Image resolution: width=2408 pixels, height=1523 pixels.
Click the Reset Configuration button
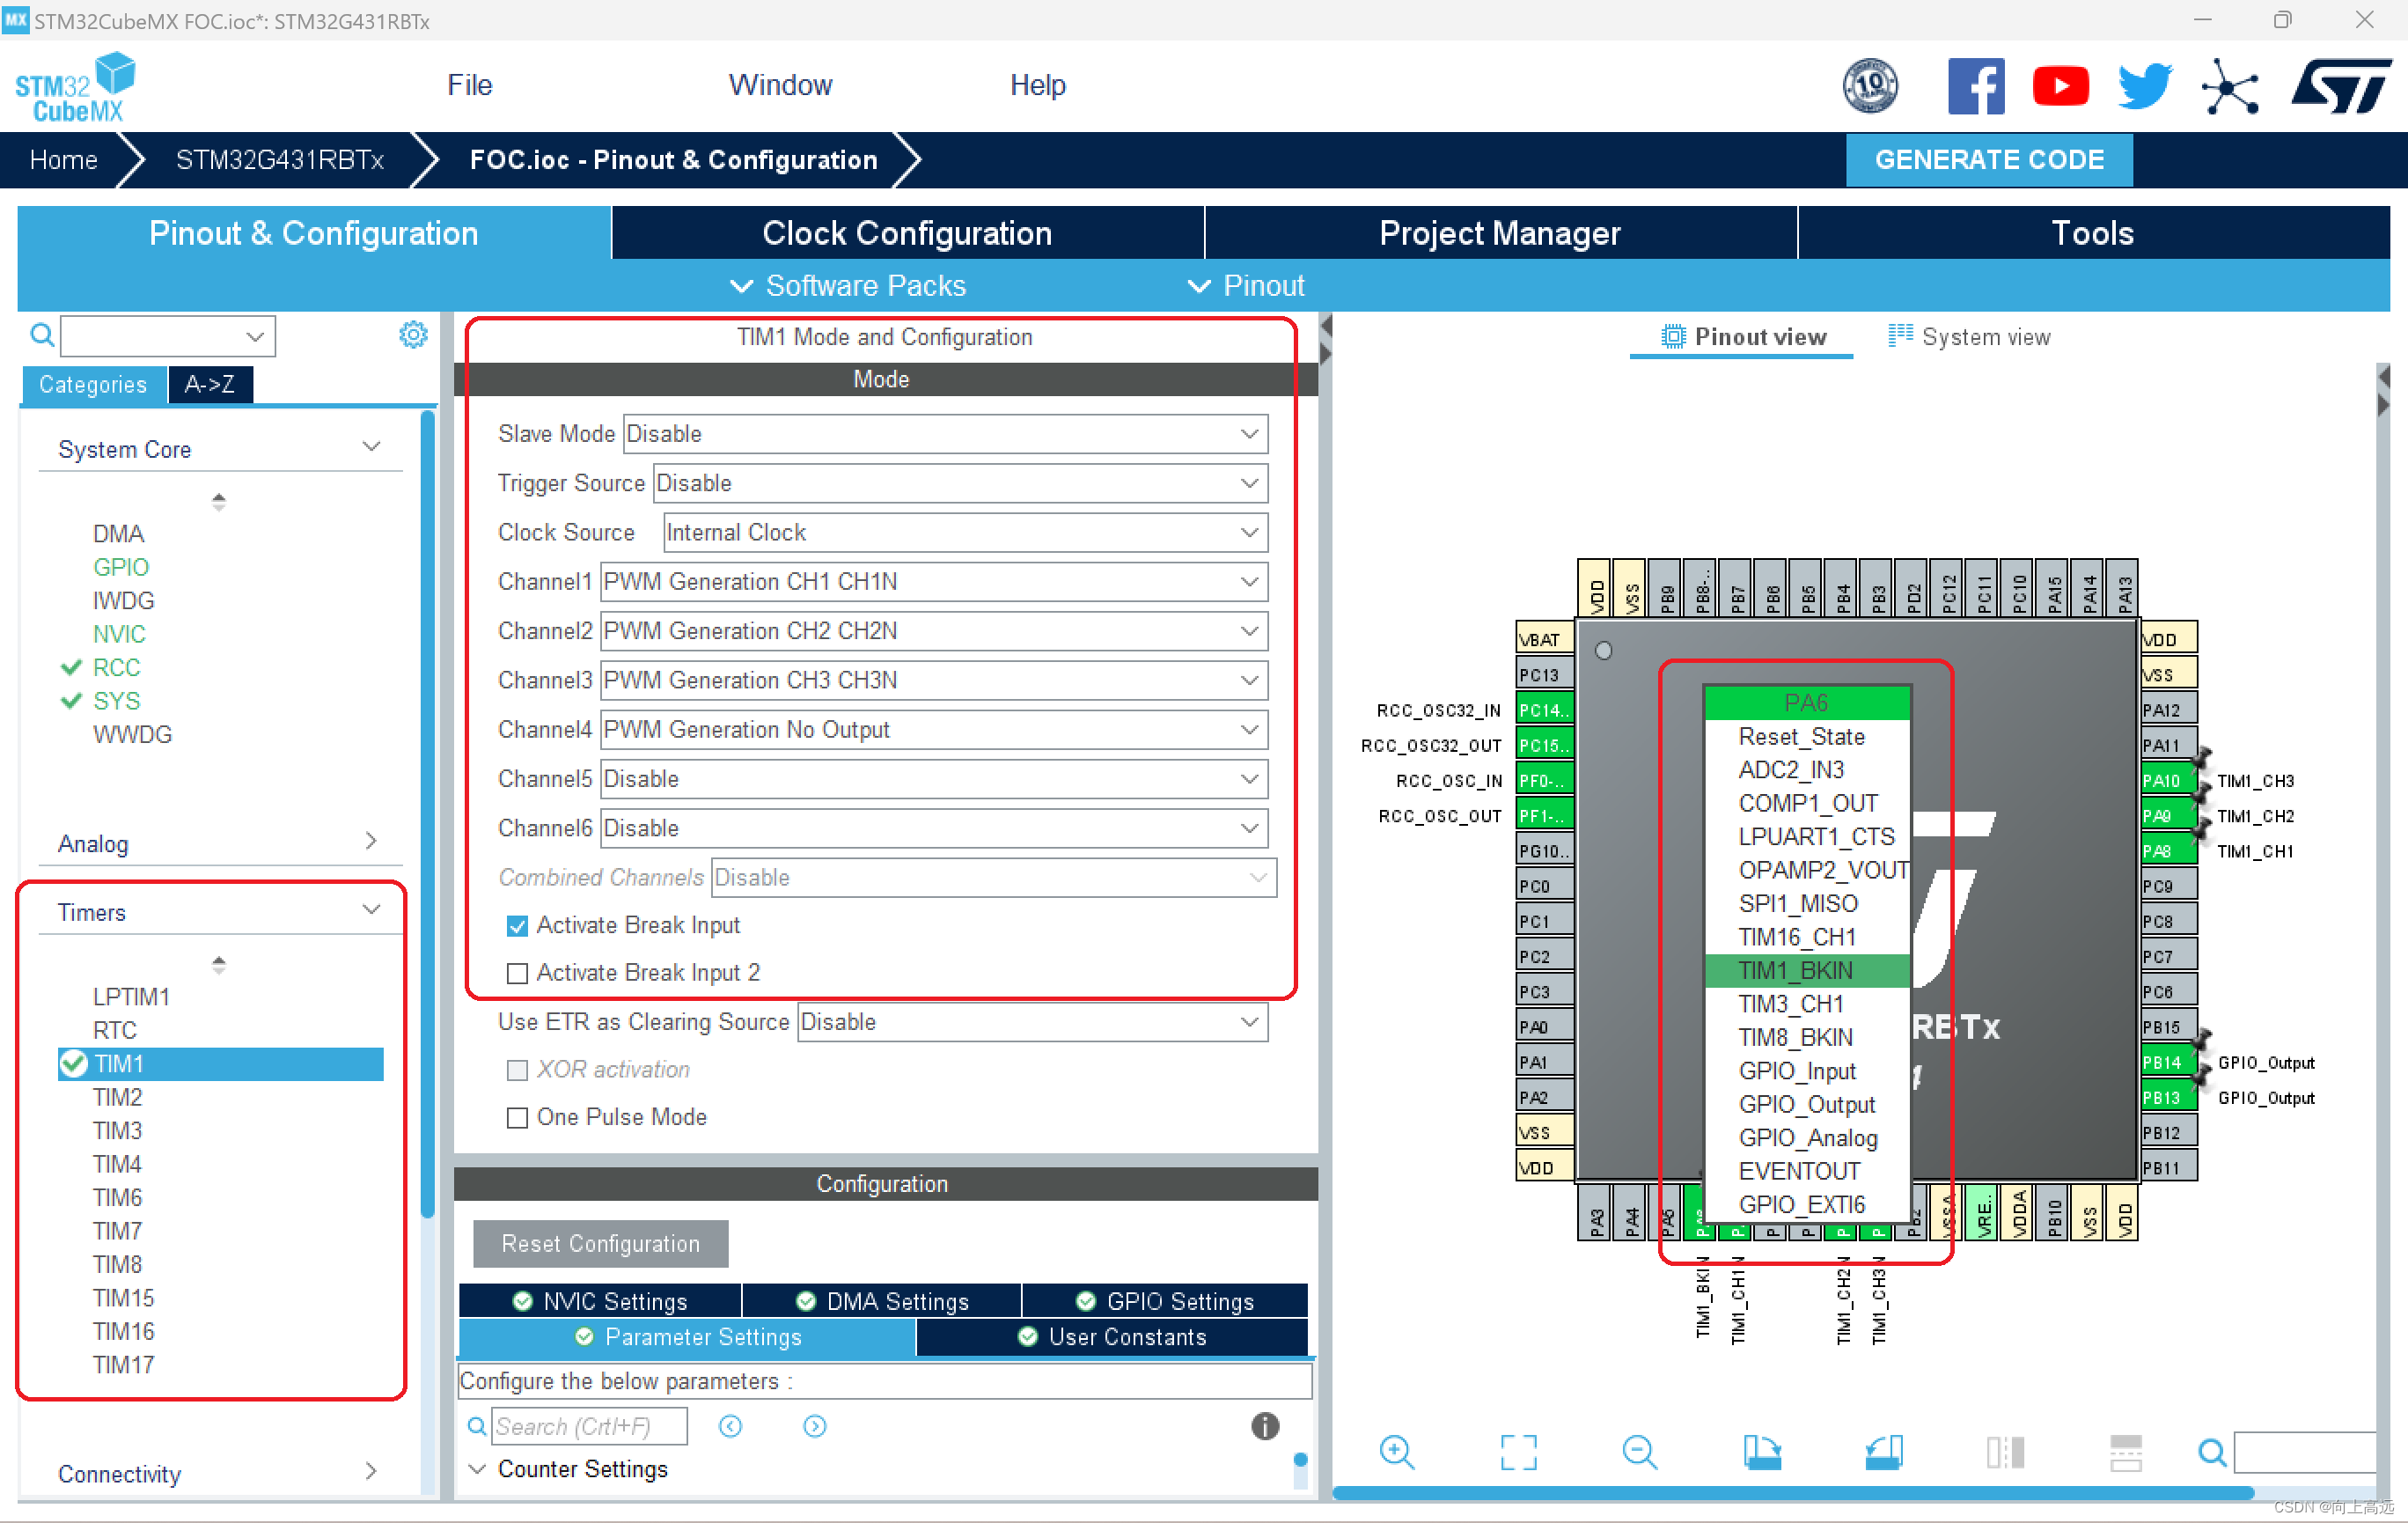click(x=600, y=1243)
